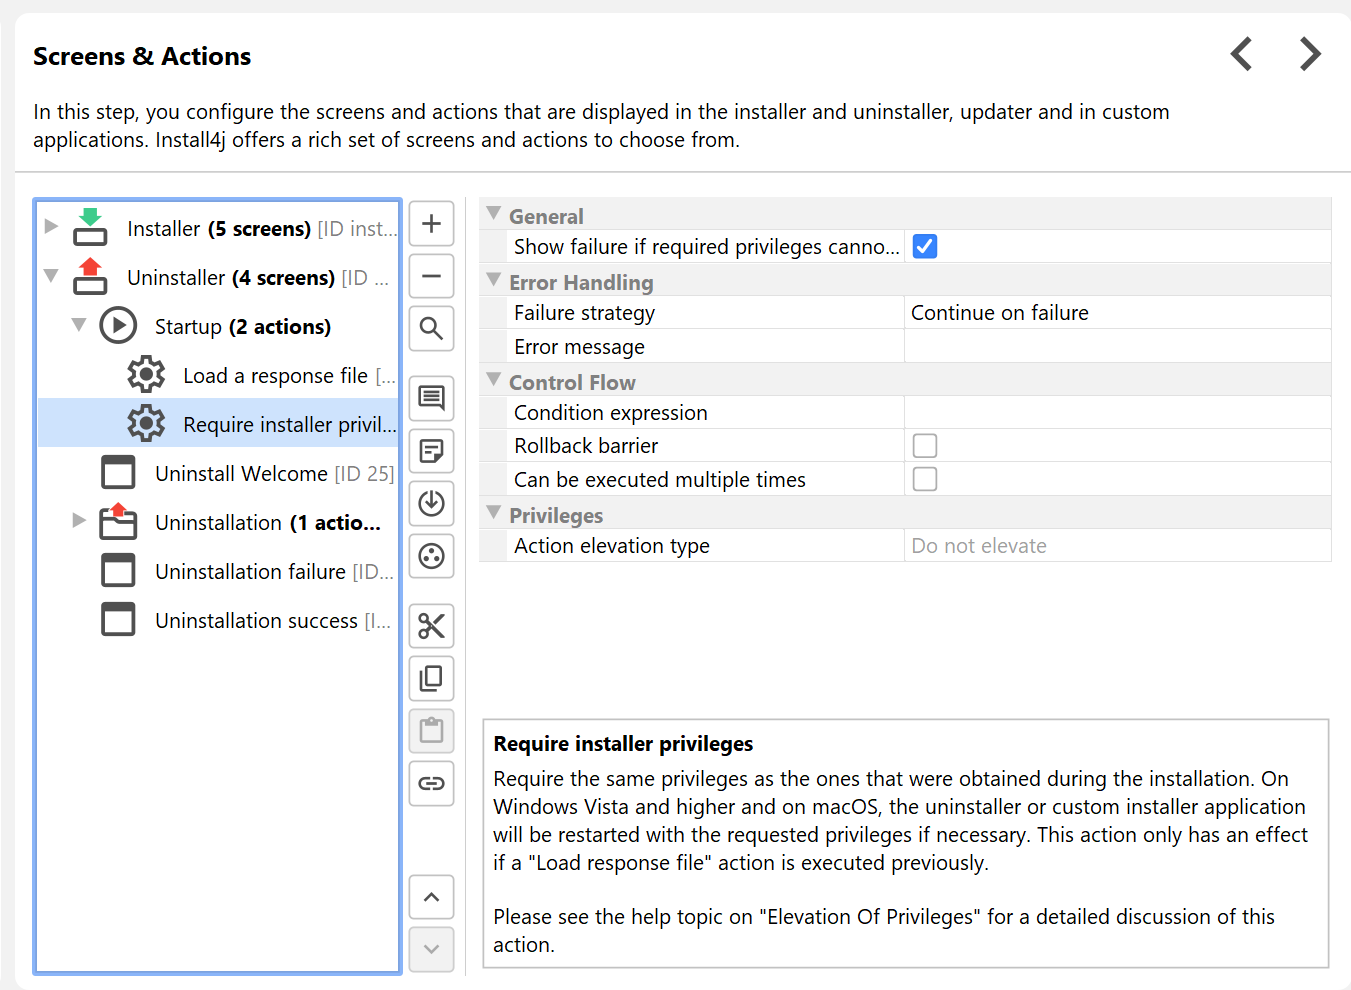Image resolution: width=1351 pixels, height=990 pixels.
Task: Go back to the previous step arrow
Action: click(x=1241, y=54)
